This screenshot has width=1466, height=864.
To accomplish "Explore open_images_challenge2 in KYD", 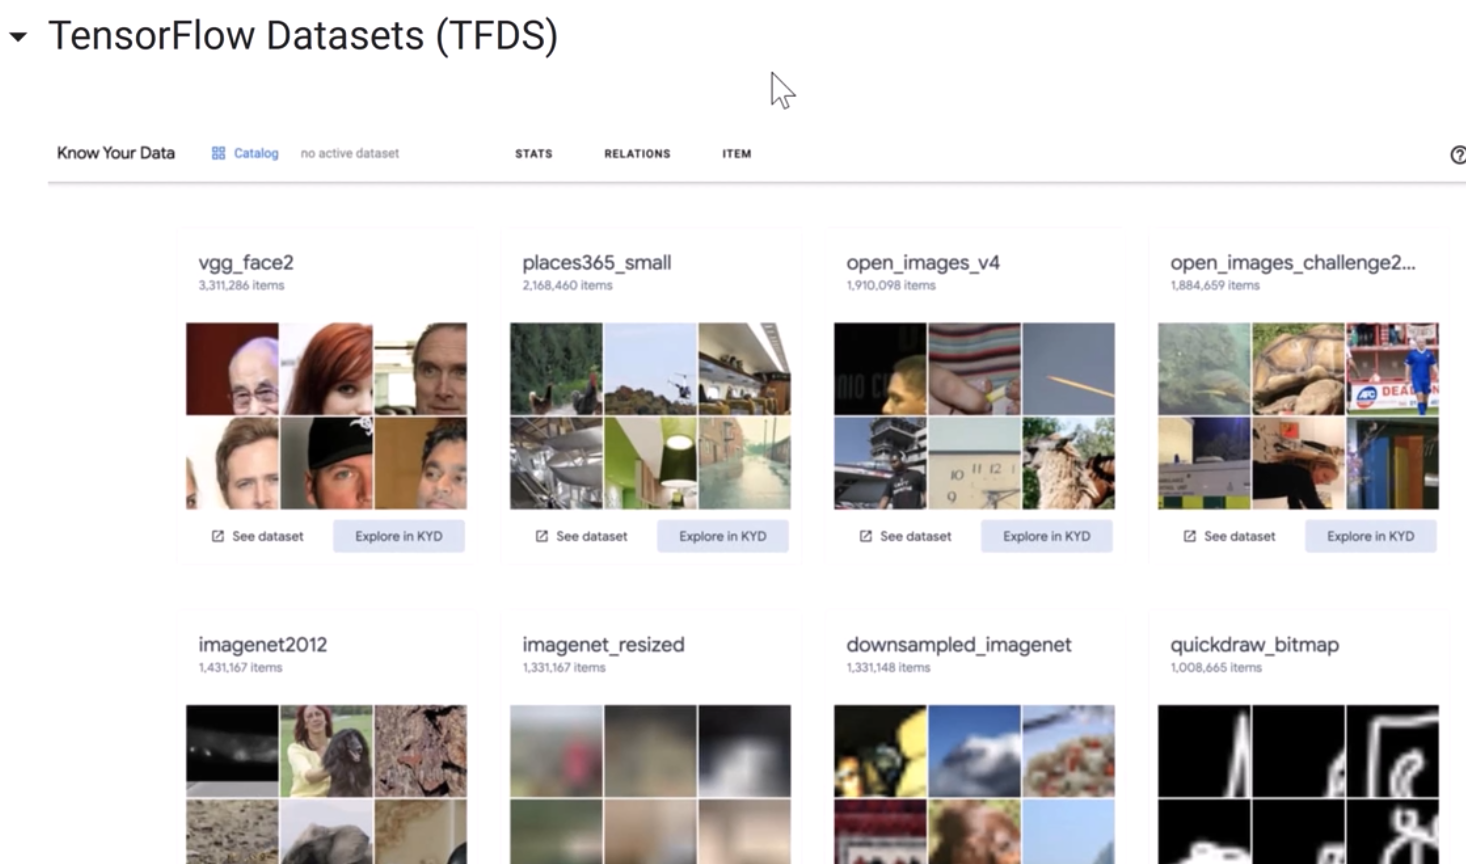I will pyautogui.click(x=1370, y=536).
